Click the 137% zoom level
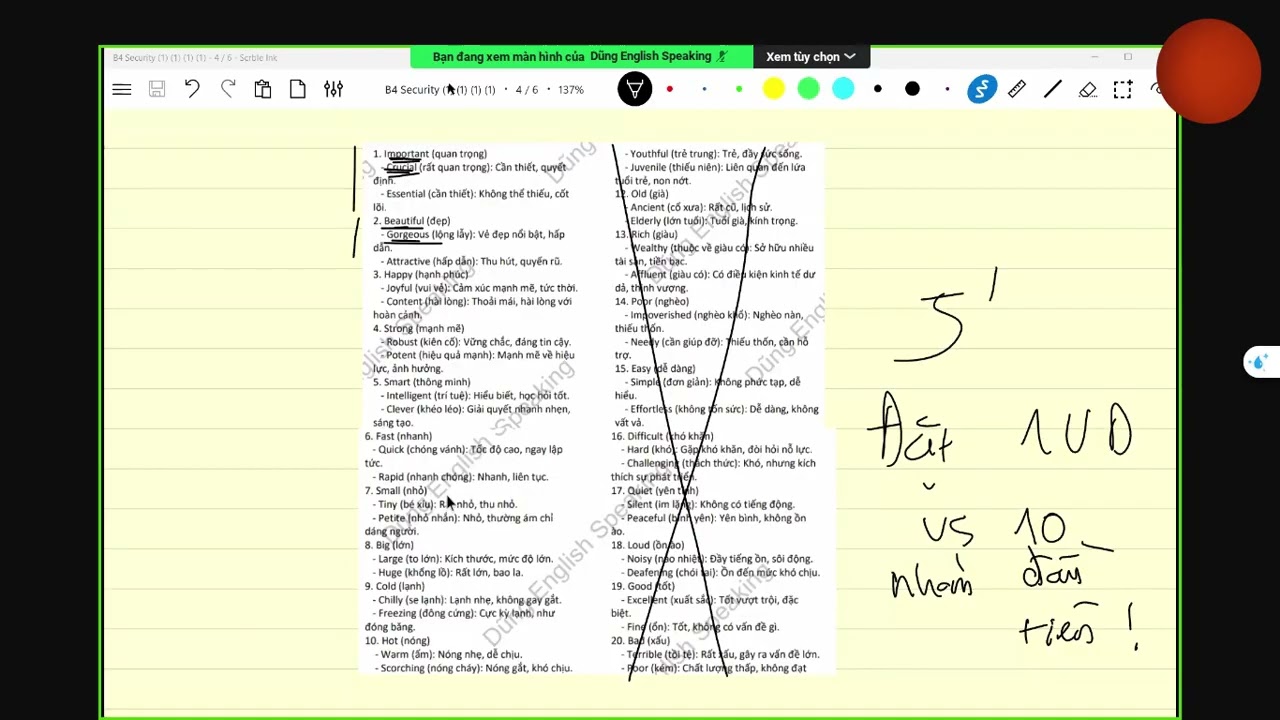This screenshot has width=1280, height=720. [x=571, y=90]
